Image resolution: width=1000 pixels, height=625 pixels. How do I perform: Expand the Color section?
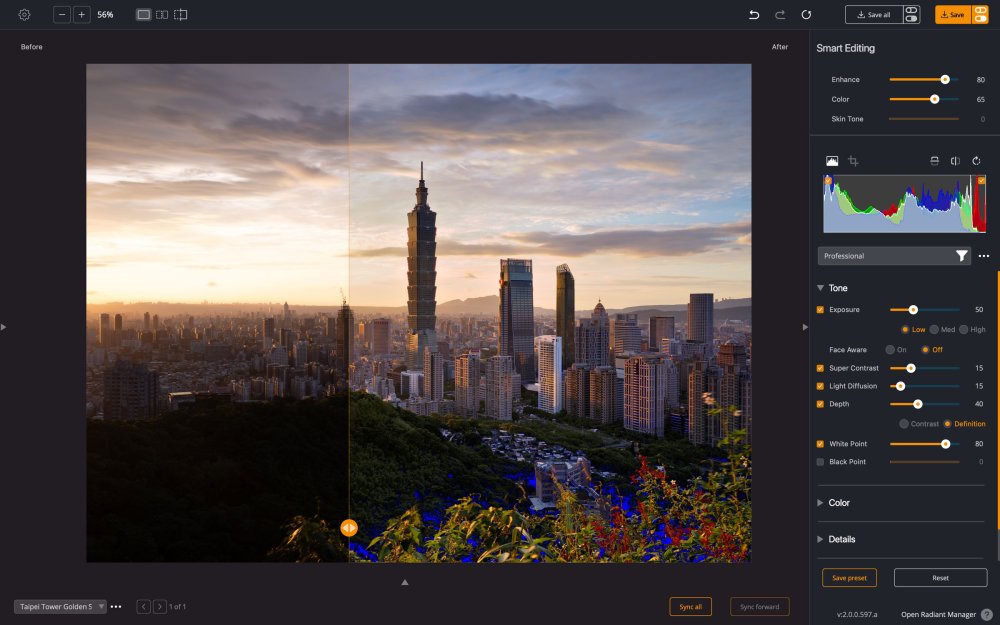coord(820,503)
